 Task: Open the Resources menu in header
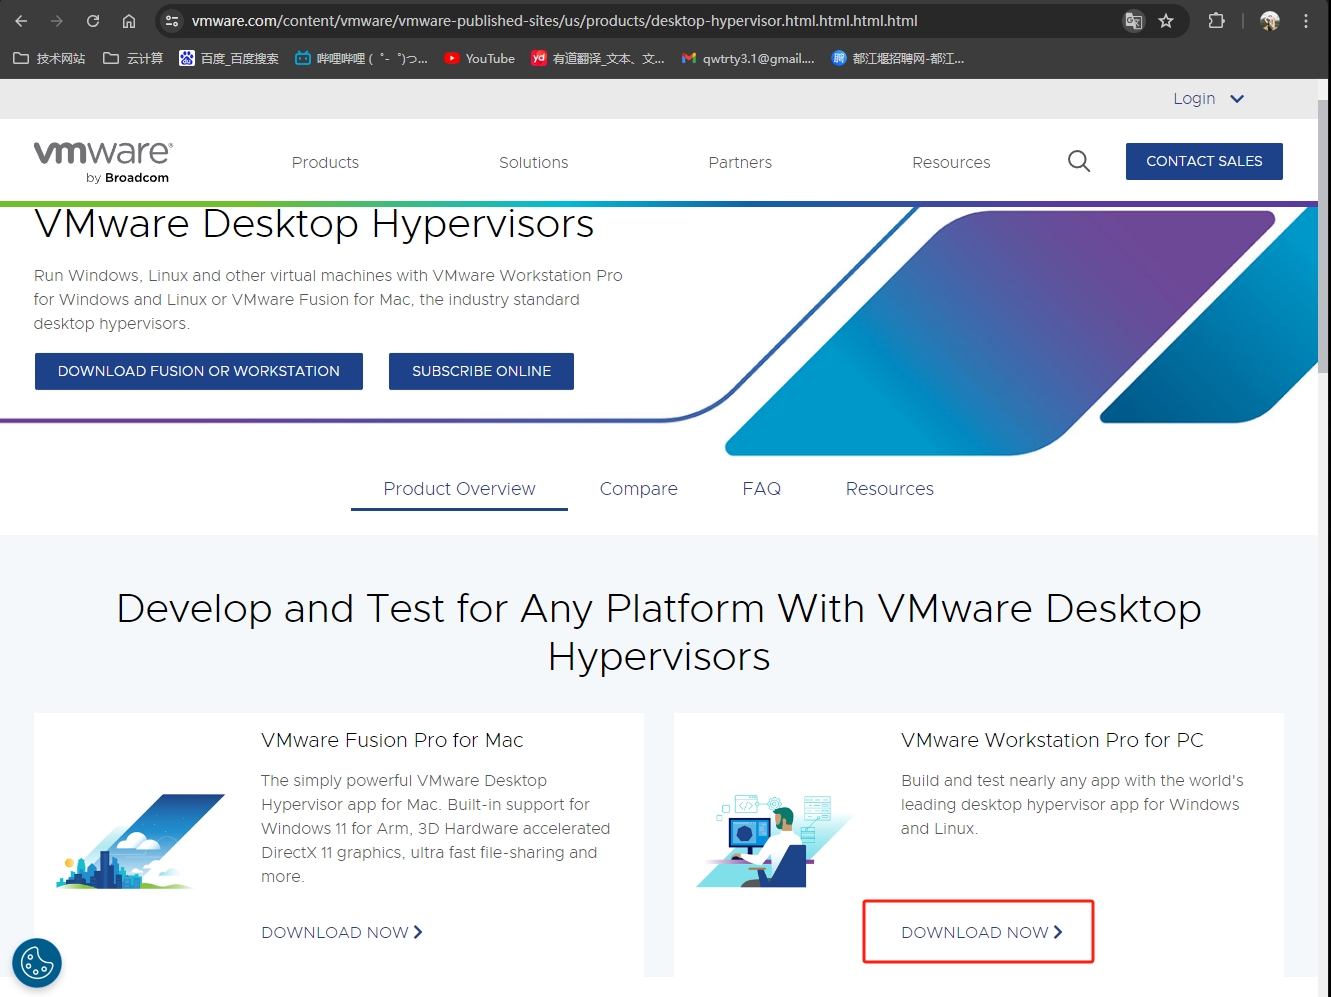click(x=951, y=162)
